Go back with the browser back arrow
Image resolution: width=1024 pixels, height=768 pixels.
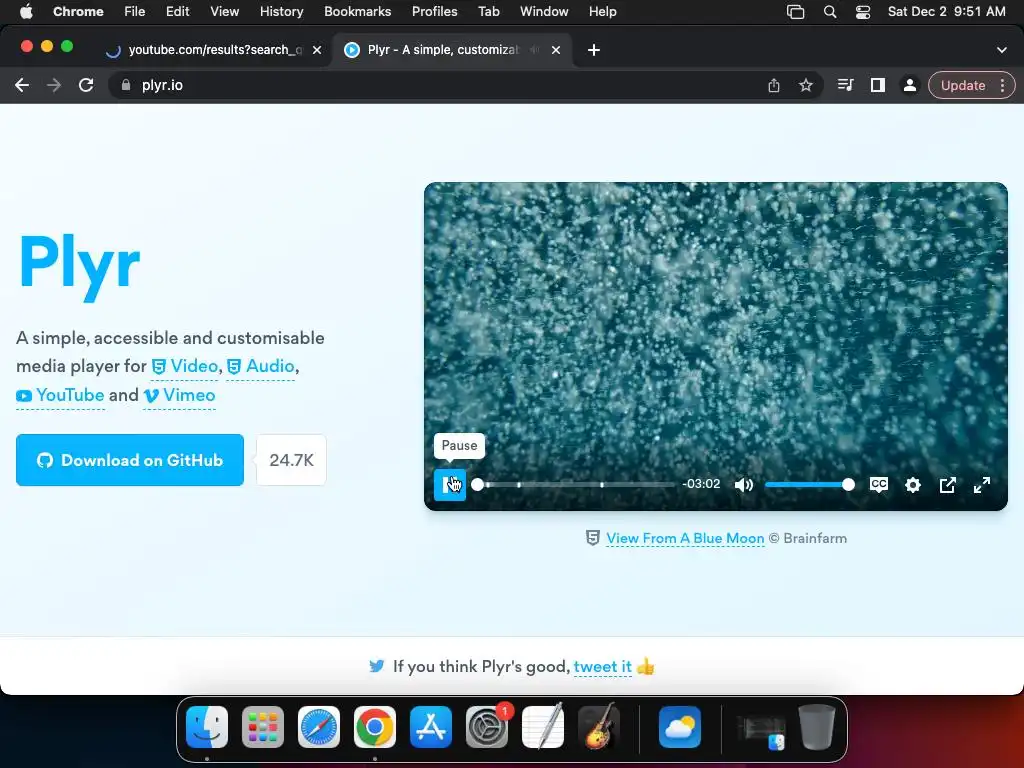coord(22,86)
